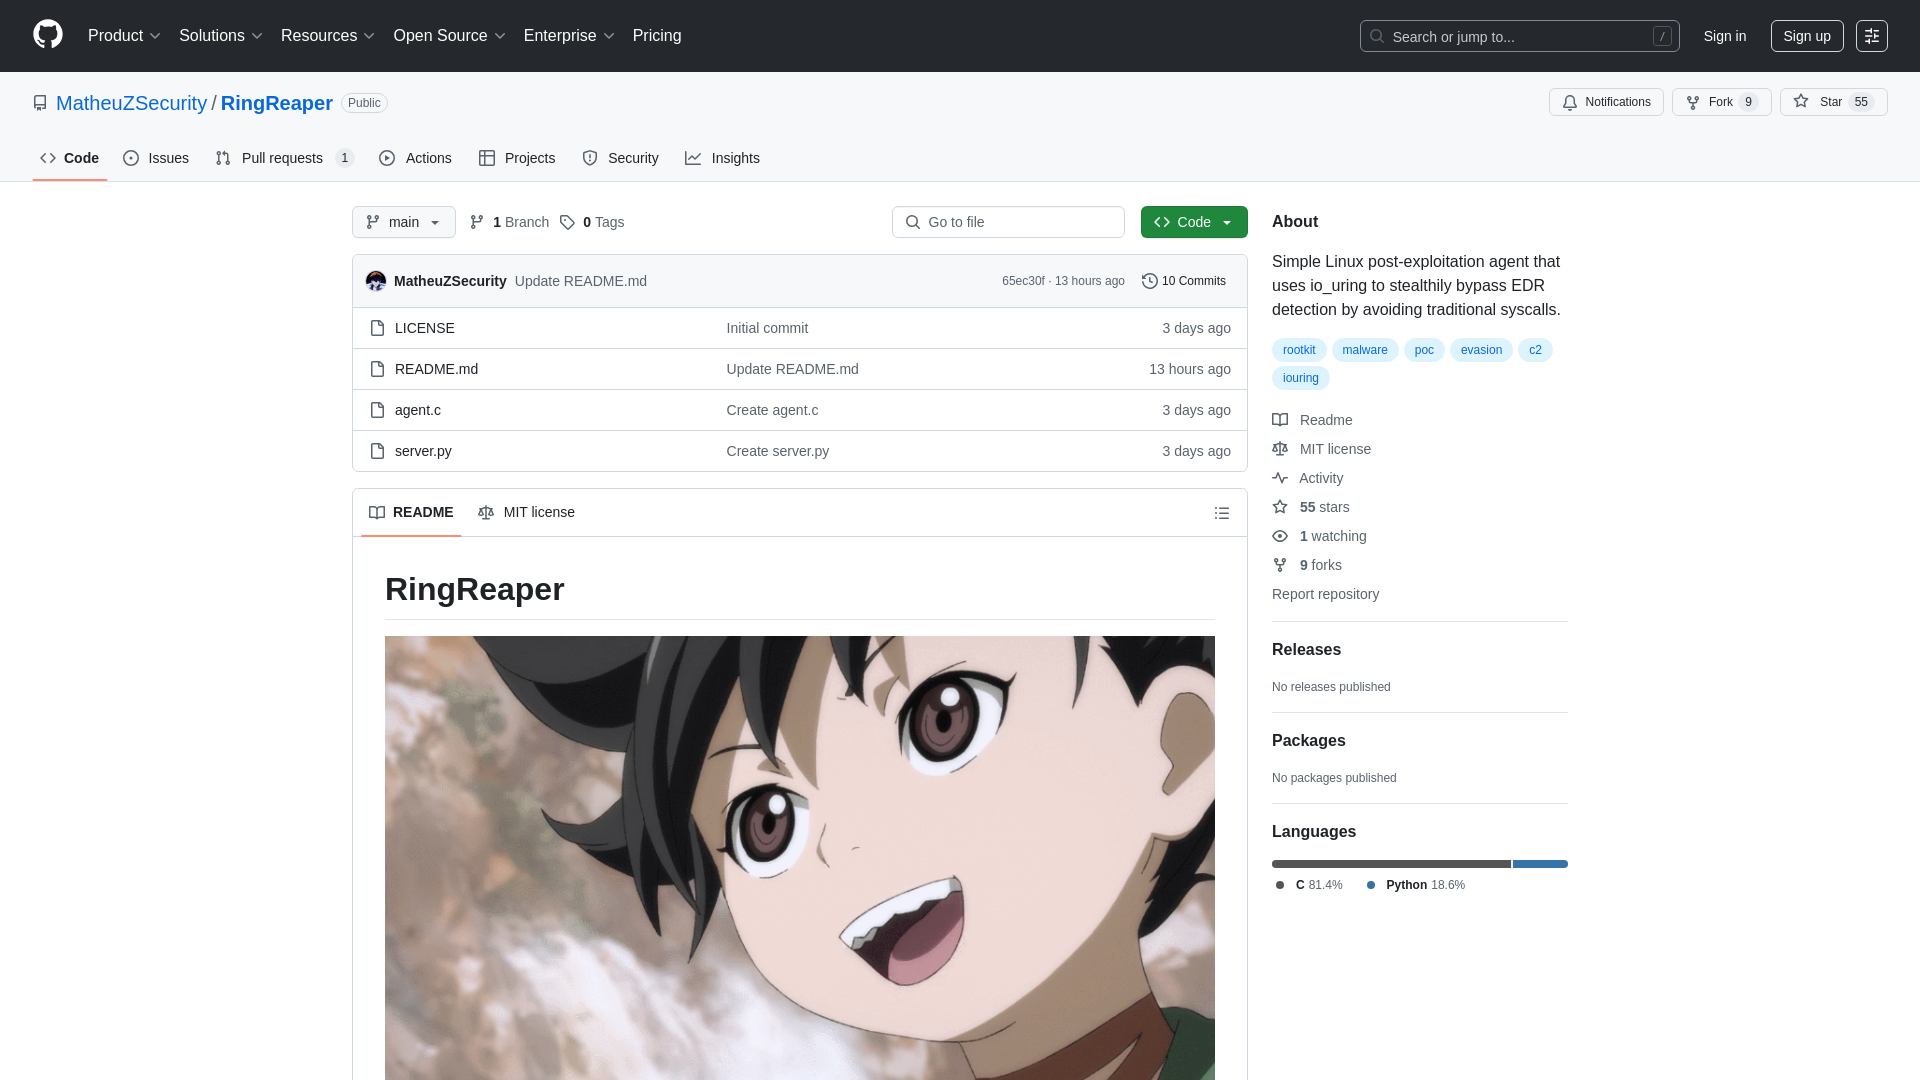Expand the Resources menu
This screenshot has height=1080, width=1920.
(327, 36)
